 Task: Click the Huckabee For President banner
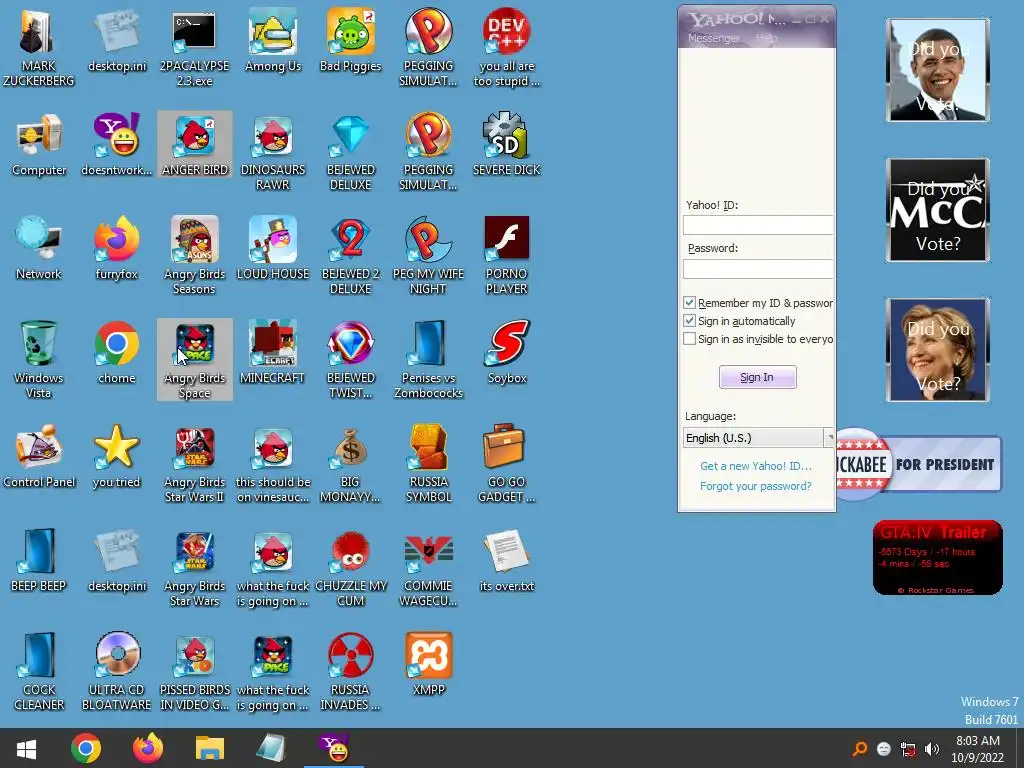pyautogui.click(x=919, y=464)
